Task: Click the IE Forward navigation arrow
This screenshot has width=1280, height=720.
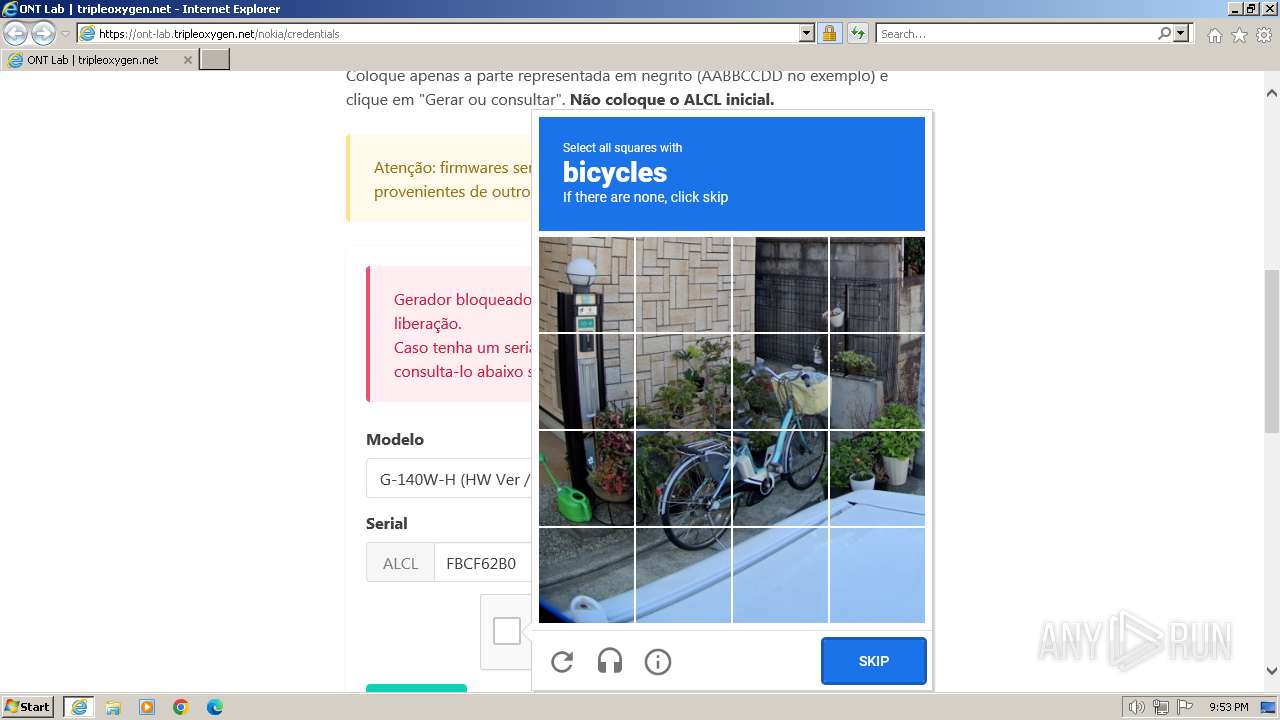Action: [43, 33]
